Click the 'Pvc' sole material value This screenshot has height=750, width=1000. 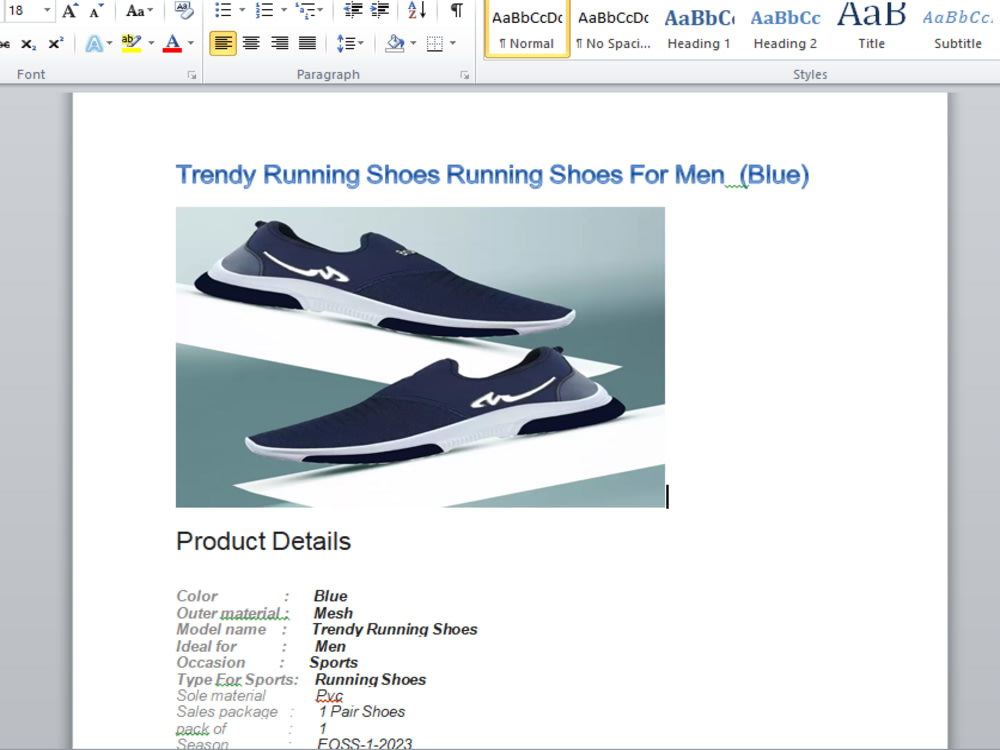330,696
